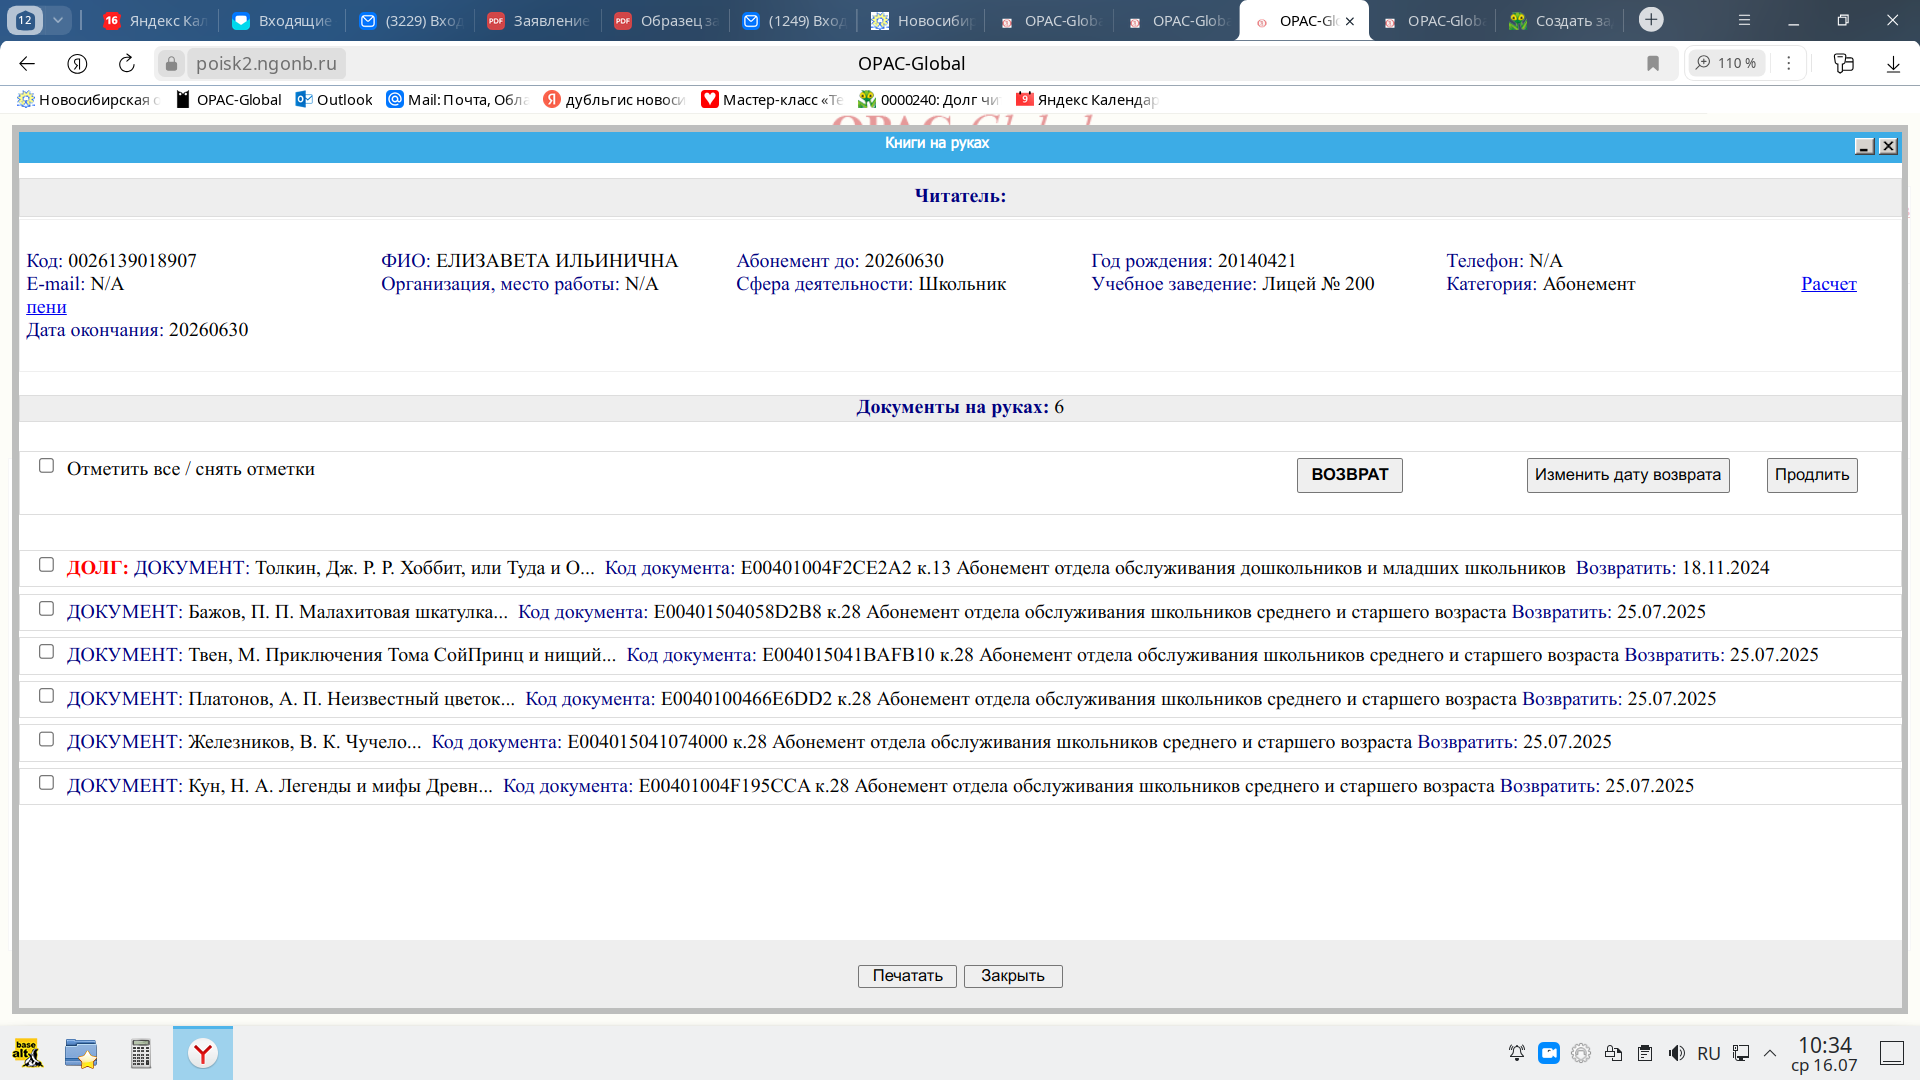Open browser three-dot site menu
Screen dimensions: 1920x1080
(1789, 63)
